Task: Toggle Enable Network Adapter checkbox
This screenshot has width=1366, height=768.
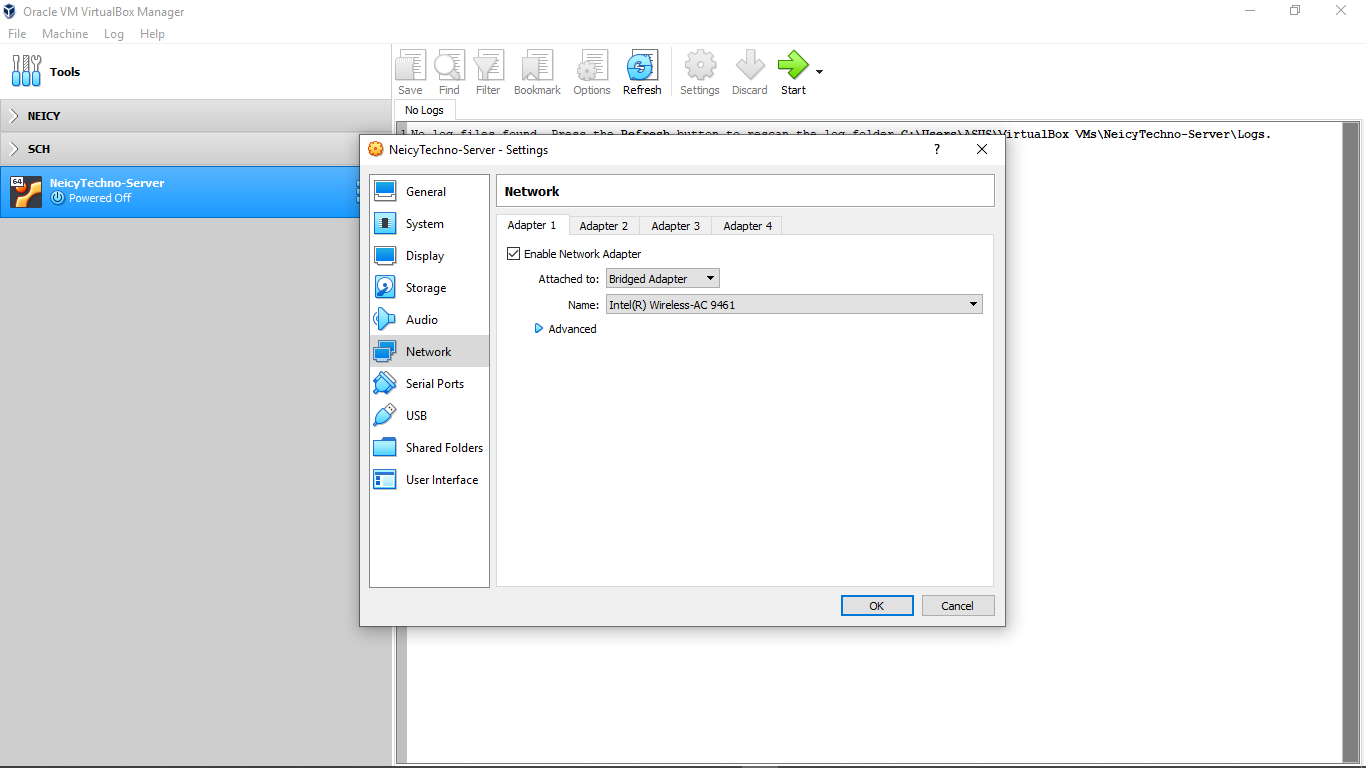Action: 514,254
